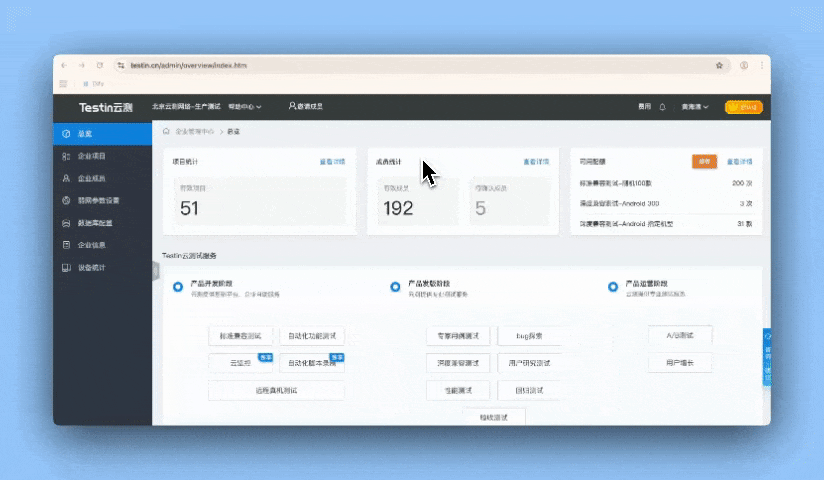Bookmark this page with the star icon

click(x=719, y=65)
